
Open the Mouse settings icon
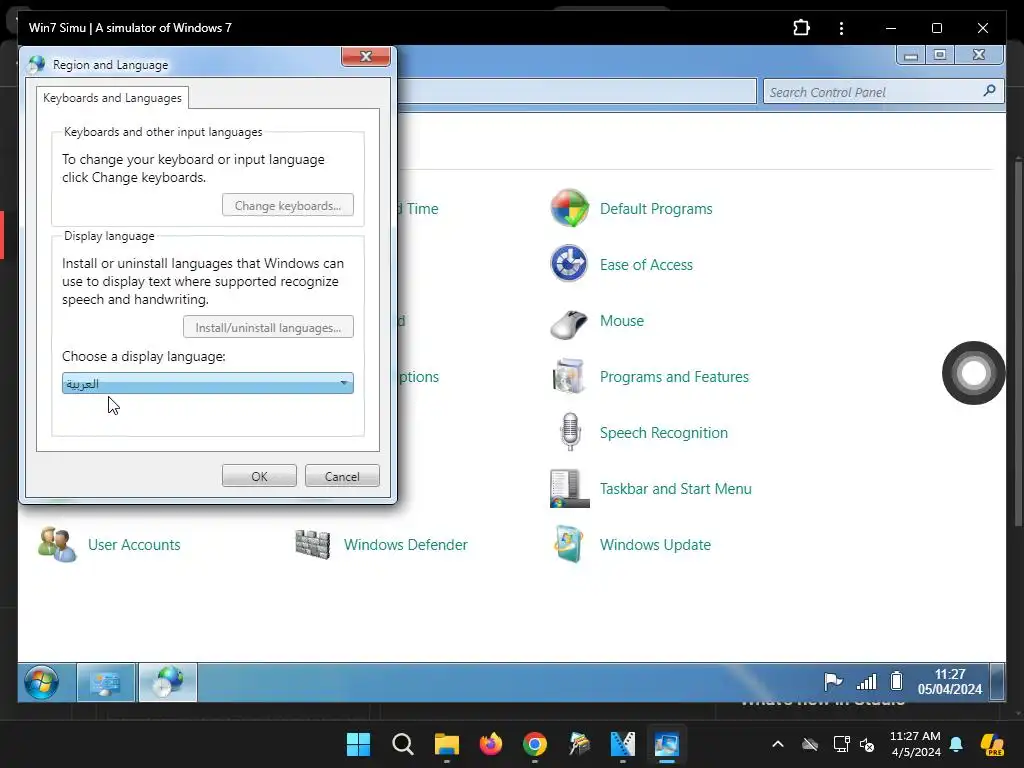click(x=569, y=323)
